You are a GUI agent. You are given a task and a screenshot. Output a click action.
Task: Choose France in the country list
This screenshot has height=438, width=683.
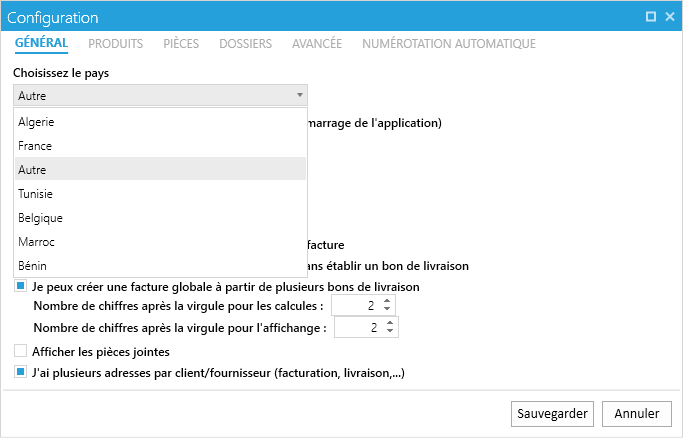pos(35,146)
